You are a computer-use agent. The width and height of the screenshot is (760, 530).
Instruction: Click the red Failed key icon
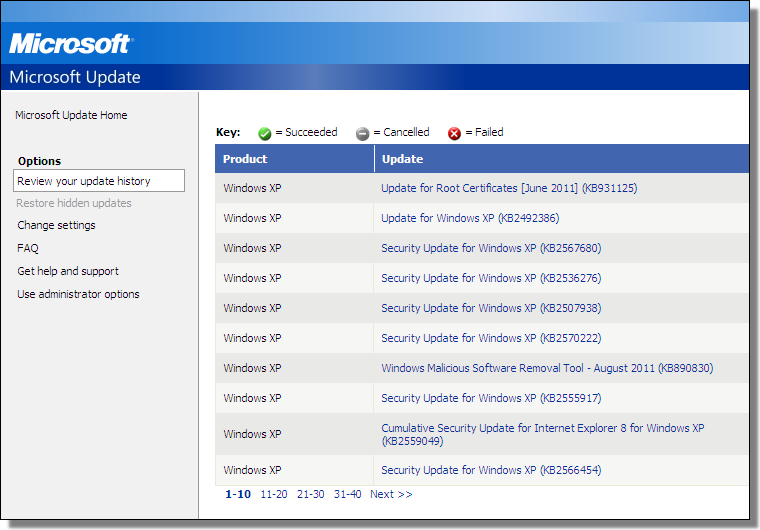(454, 133)
